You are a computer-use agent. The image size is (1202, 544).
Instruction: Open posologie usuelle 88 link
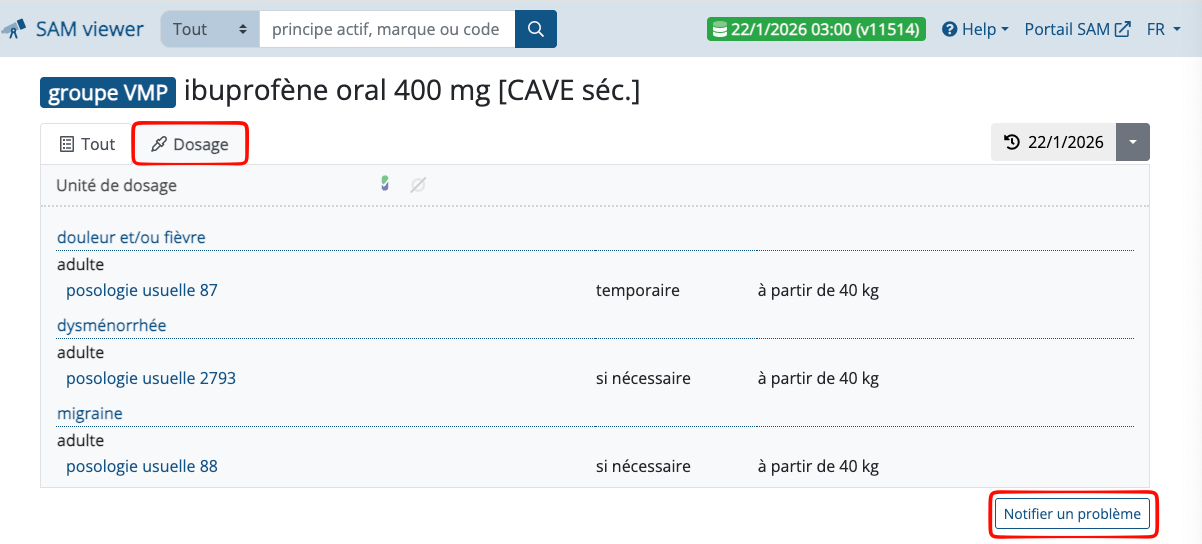coord(141,466)
